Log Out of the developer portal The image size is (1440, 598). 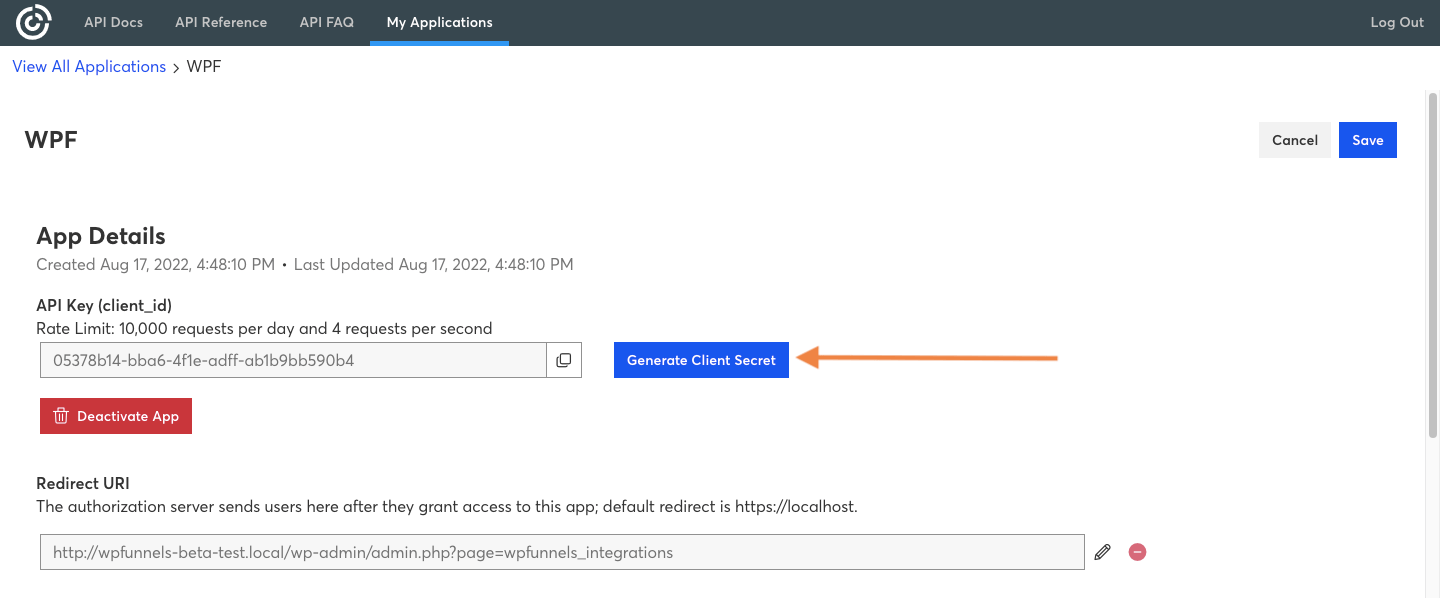tap(1397, 22)
